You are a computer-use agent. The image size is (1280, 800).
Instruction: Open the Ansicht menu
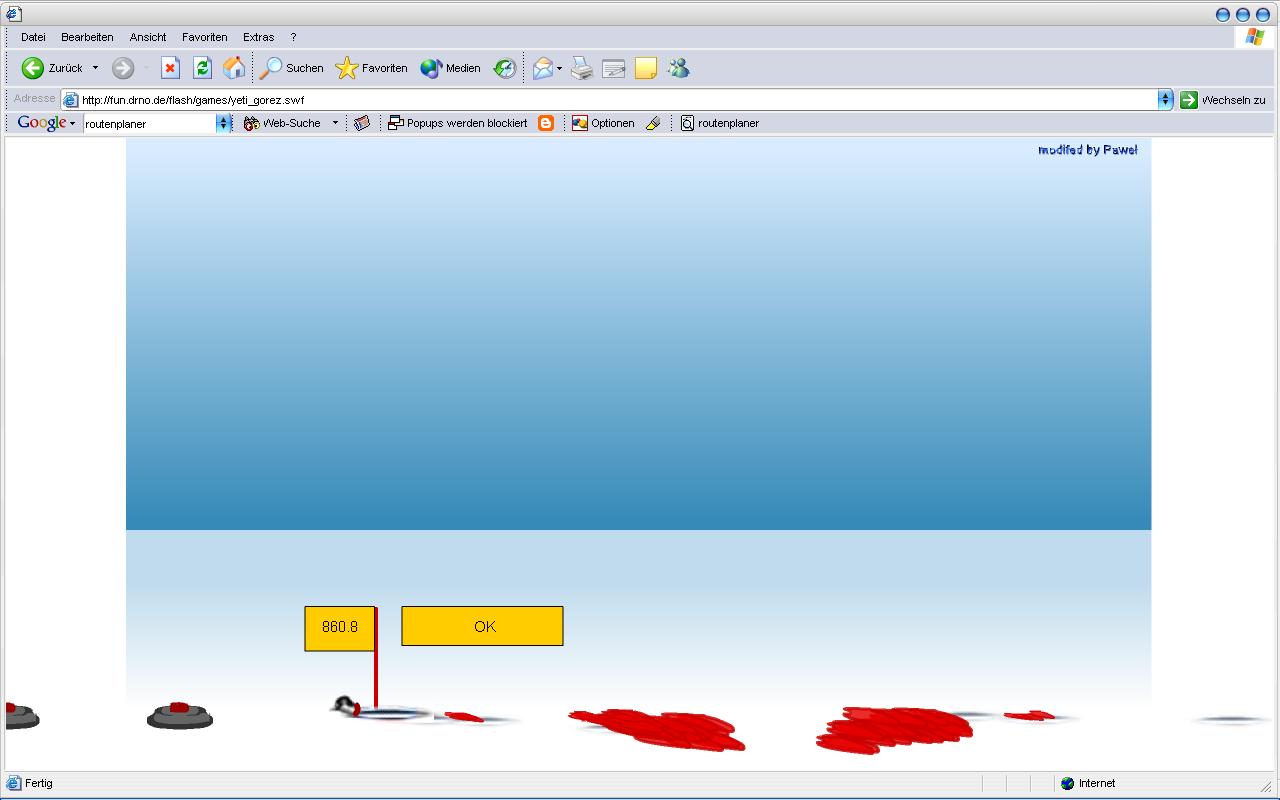[148, 37]
